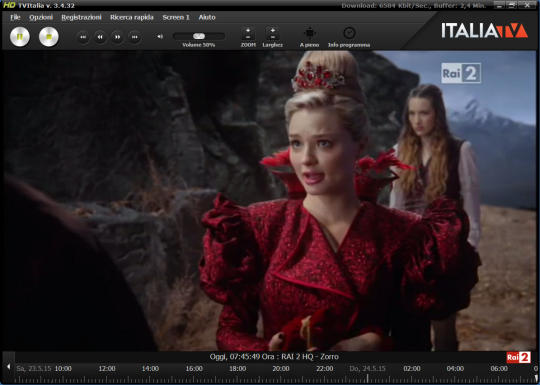Click the A pieno label
540x385 pixels.
309,45
